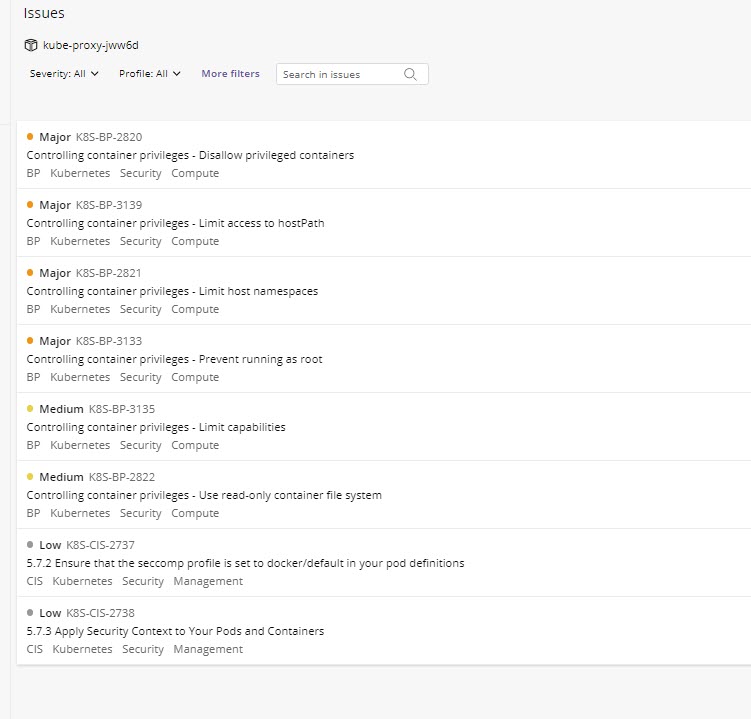Open the Severity: All dropdown
This screenshot has width=751, height=719.
64,74
